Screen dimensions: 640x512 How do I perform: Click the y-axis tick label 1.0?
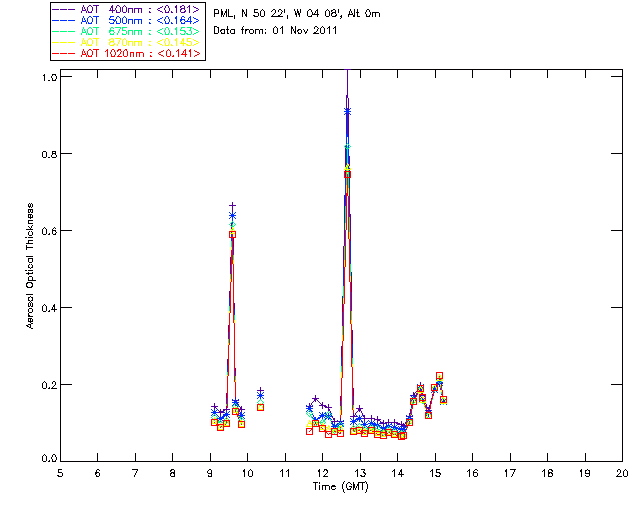[x=48, y=77]
